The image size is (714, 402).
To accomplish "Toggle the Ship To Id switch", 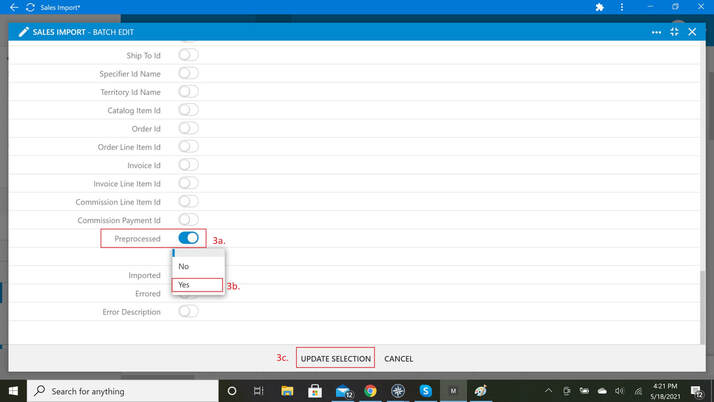I will tap(188, 55).
